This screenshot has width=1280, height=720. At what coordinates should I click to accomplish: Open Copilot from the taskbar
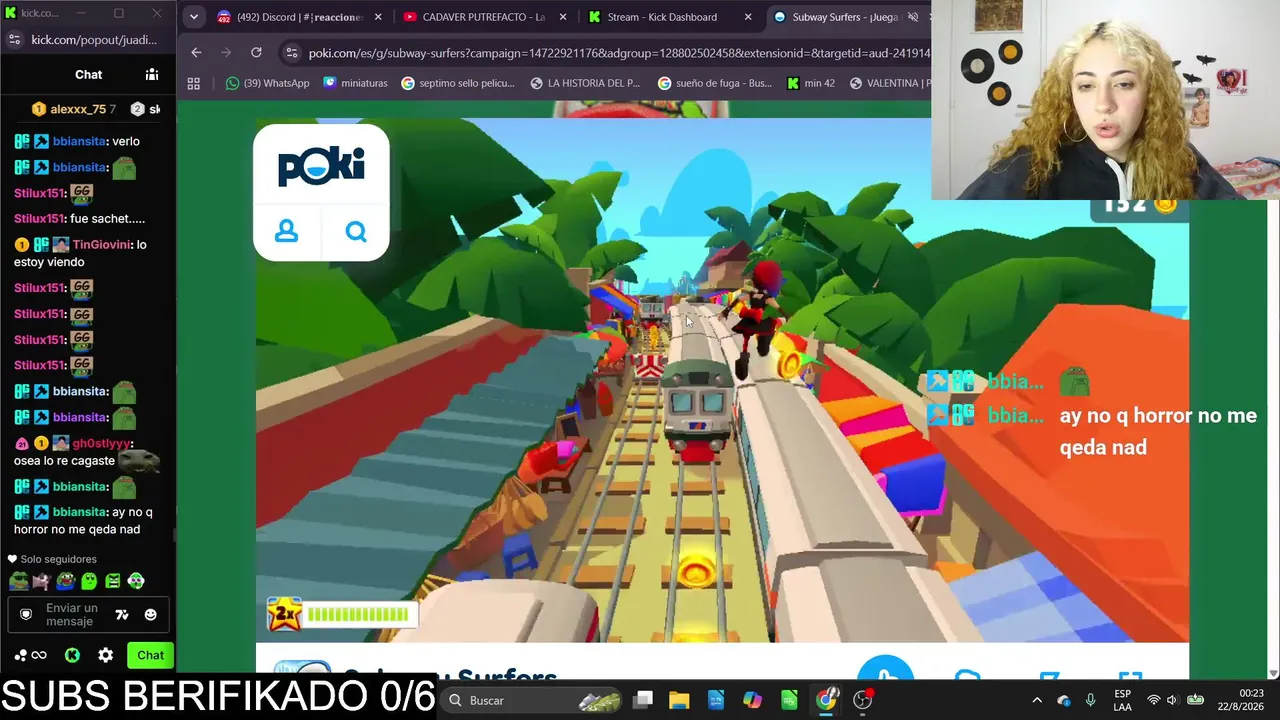coord(752,700)
